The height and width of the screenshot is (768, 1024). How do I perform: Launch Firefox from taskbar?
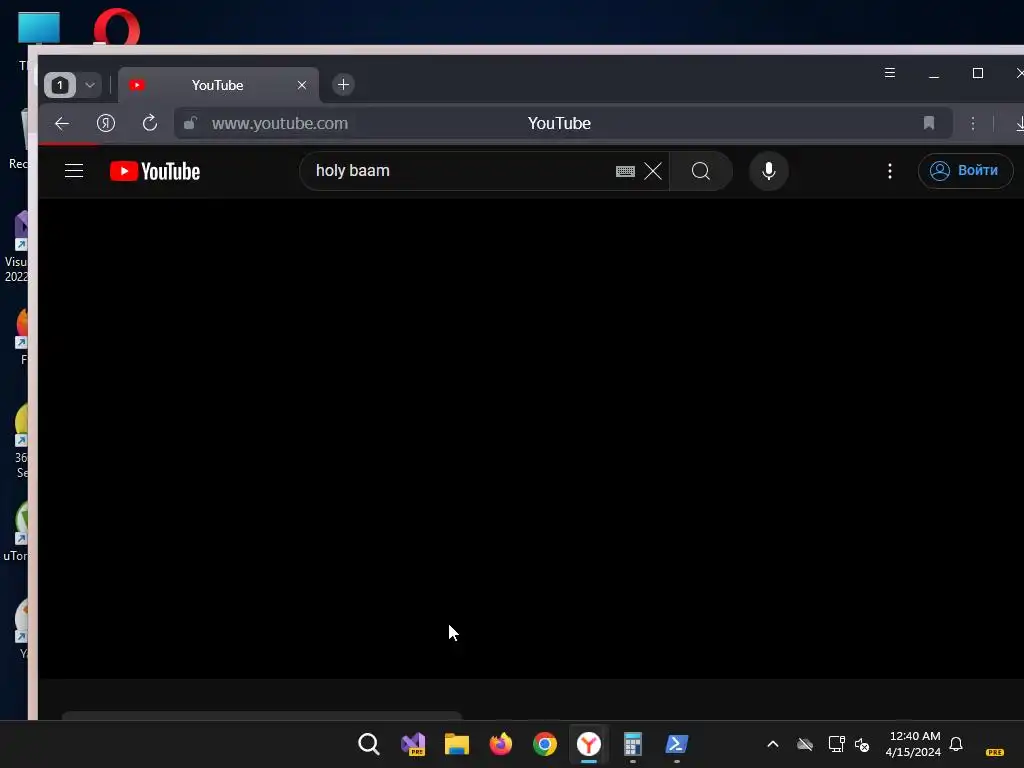(x=501, y=744)
